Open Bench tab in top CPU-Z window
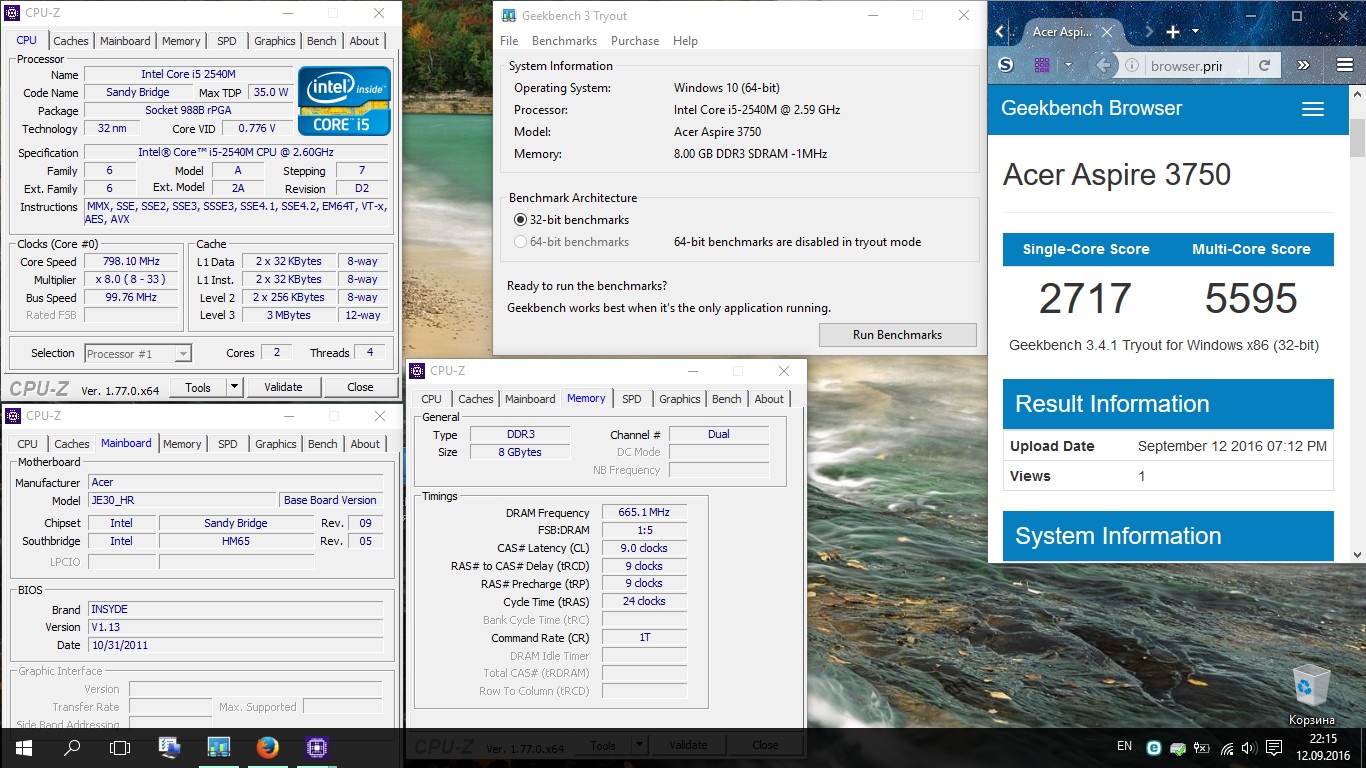This screenshot has width=1366, height=768. [322, 41]
